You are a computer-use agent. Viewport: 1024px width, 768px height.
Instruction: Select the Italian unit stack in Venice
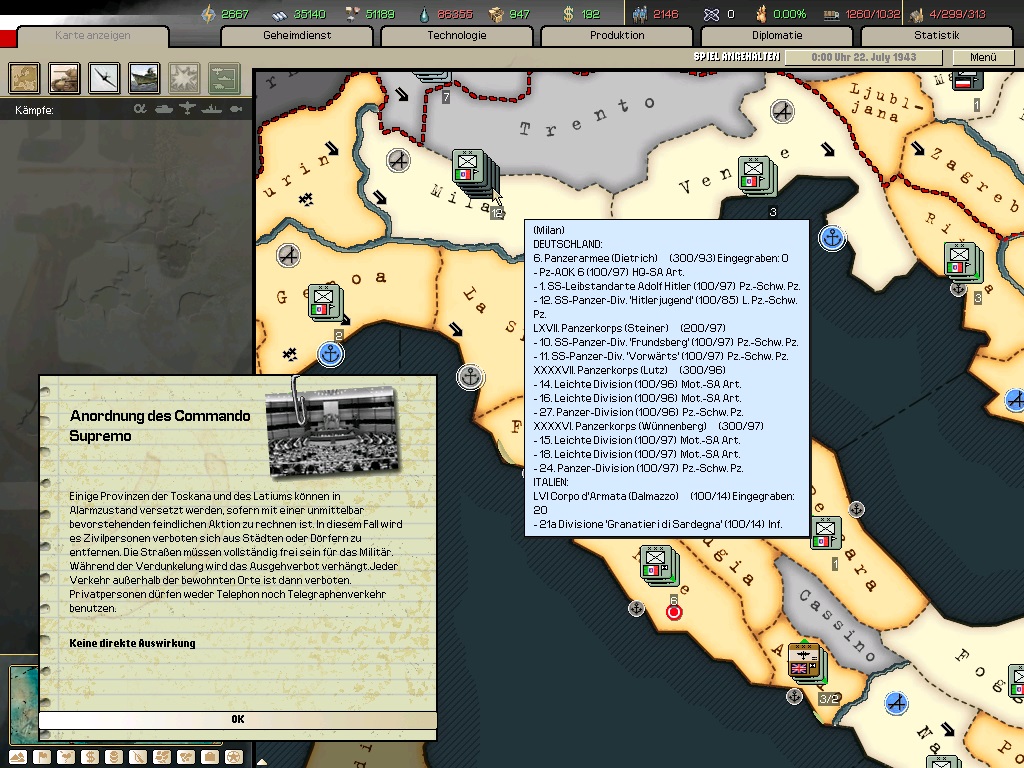pyautogui.click(x=757, y=175)
